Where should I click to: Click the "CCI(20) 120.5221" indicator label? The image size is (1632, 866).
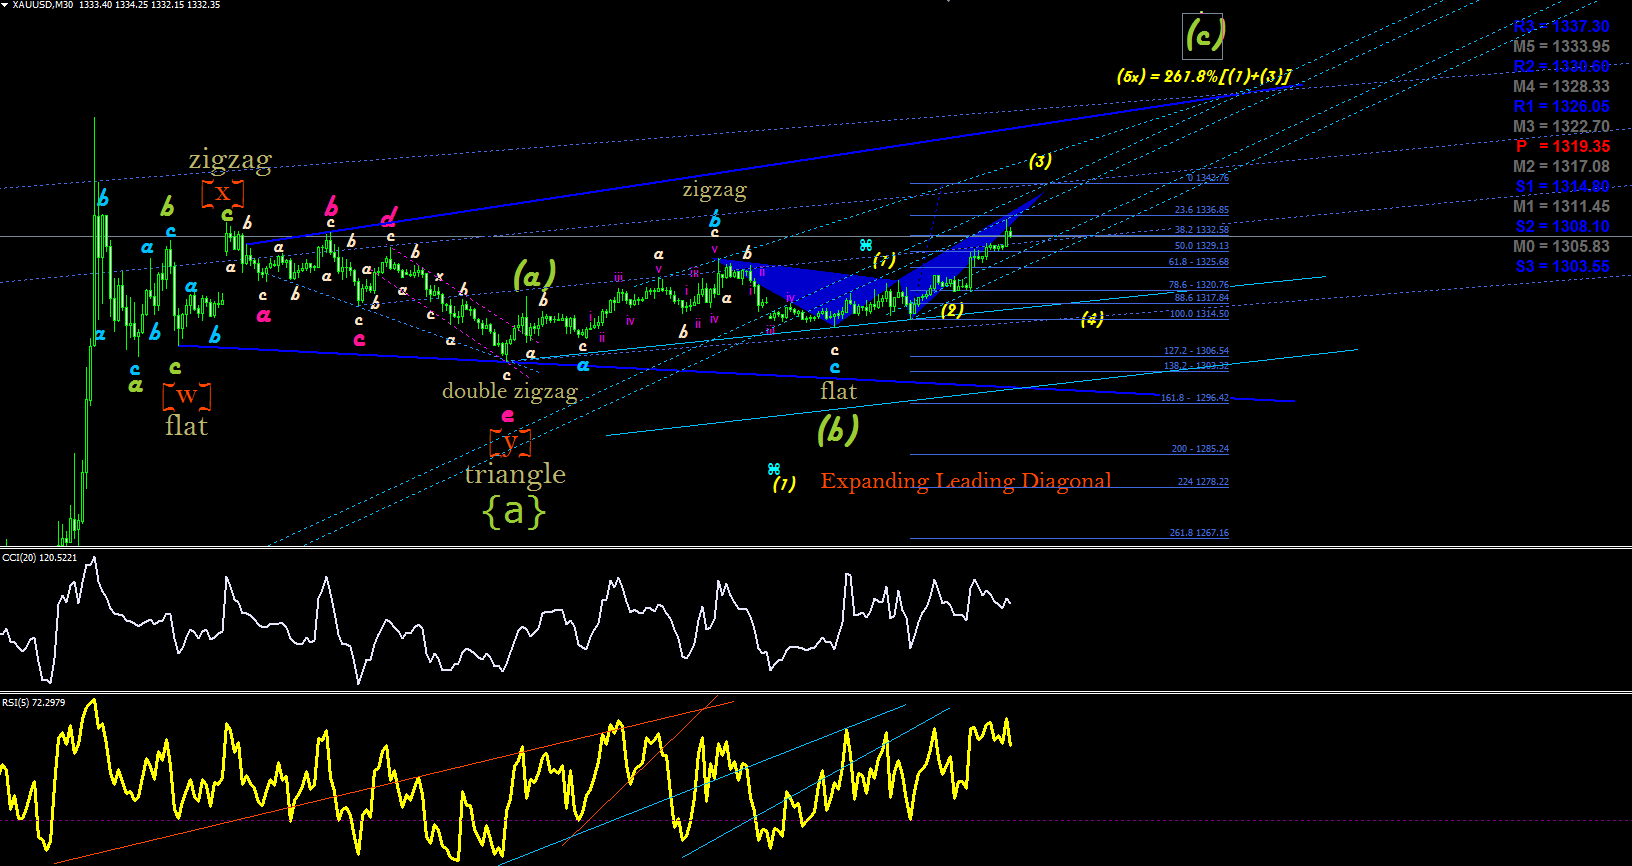(x=40, y=557)
